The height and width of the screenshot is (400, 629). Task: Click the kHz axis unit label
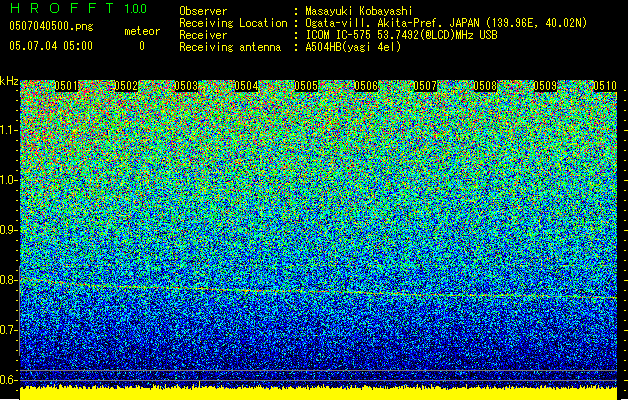click(9, 81)
